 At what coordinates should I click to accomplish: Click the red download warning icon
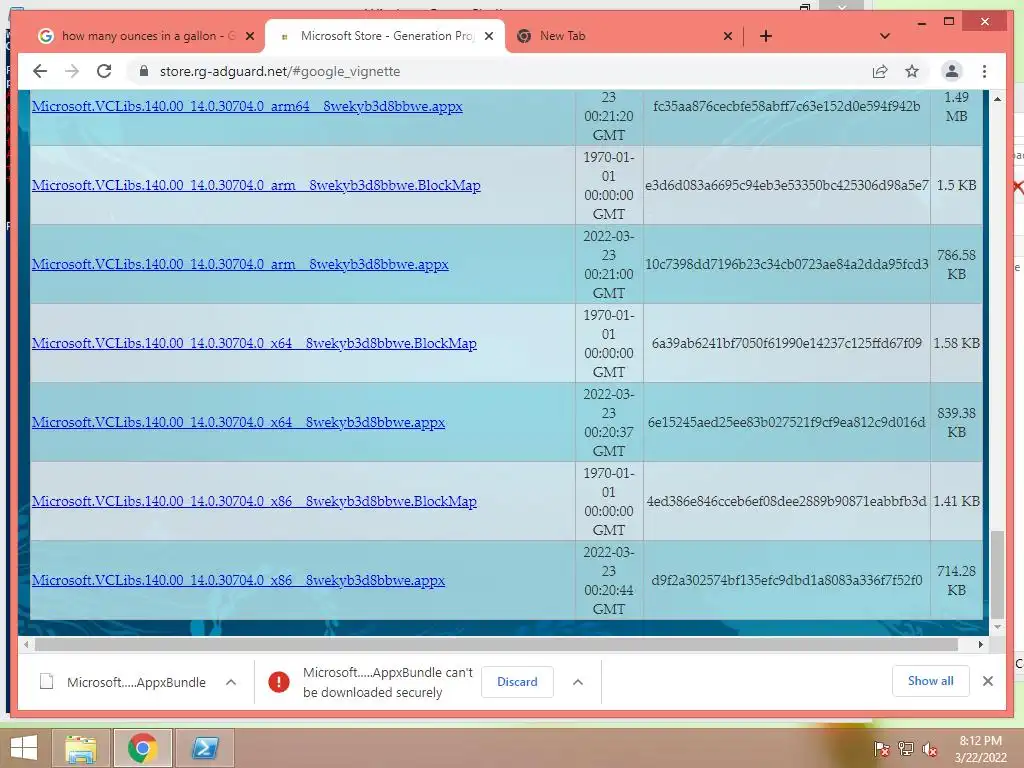[x=279, y=682]
